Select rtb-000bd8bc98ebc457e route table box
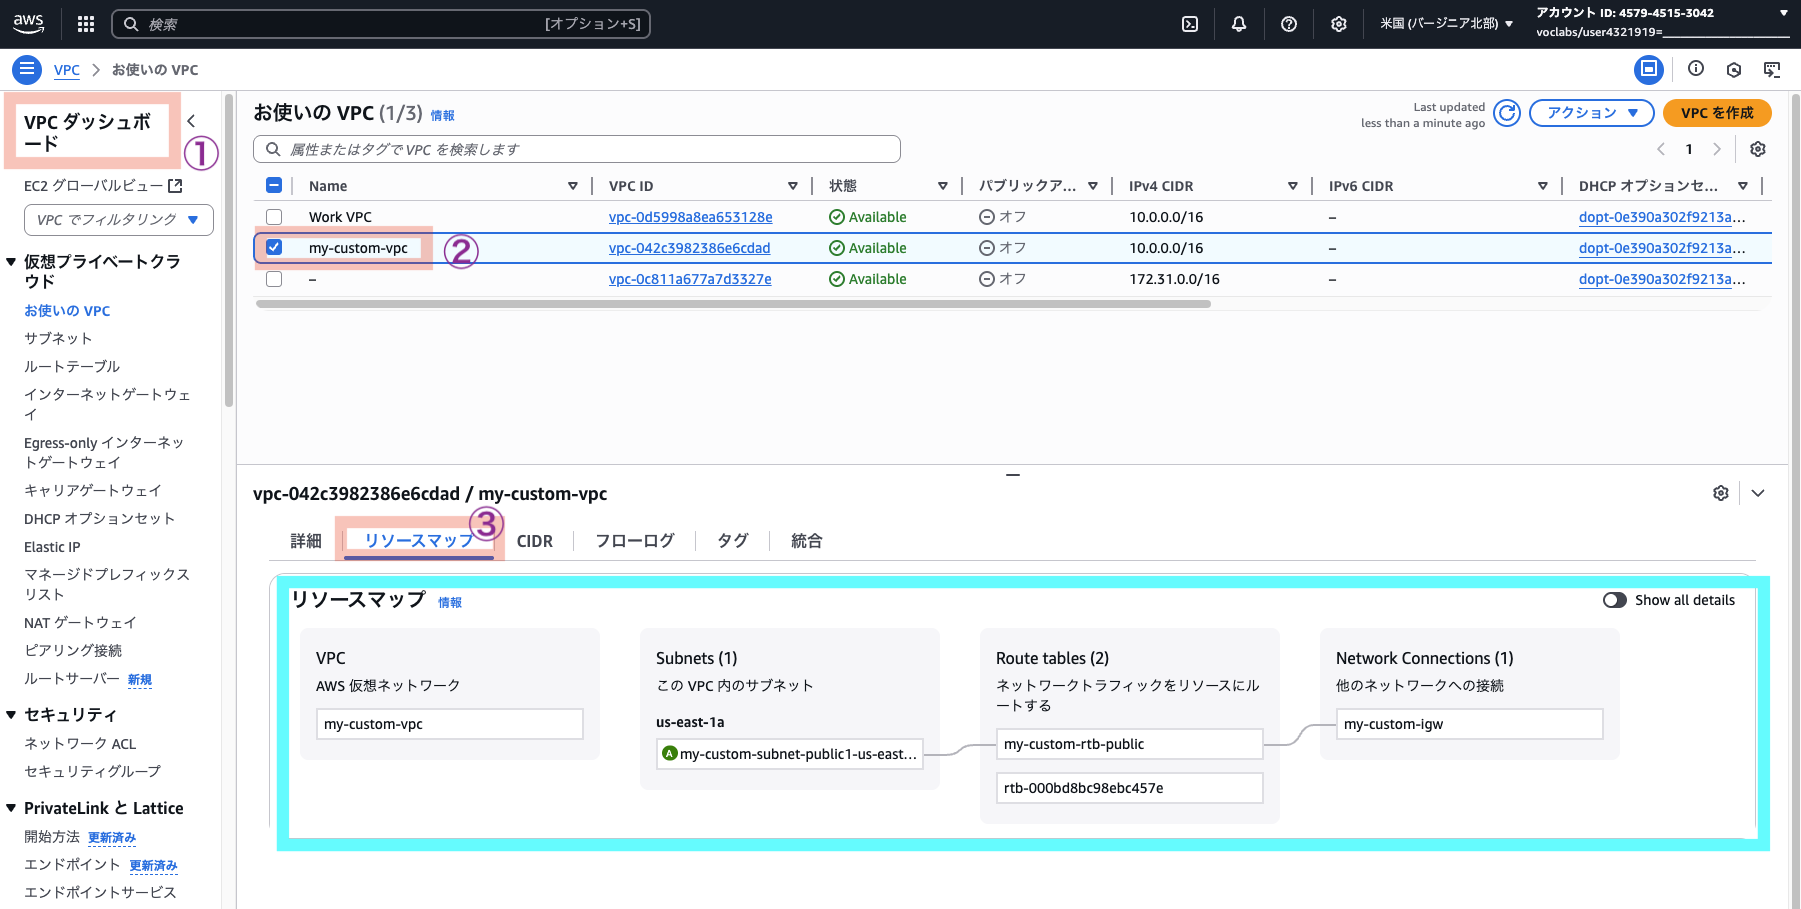 (1130, 788)
